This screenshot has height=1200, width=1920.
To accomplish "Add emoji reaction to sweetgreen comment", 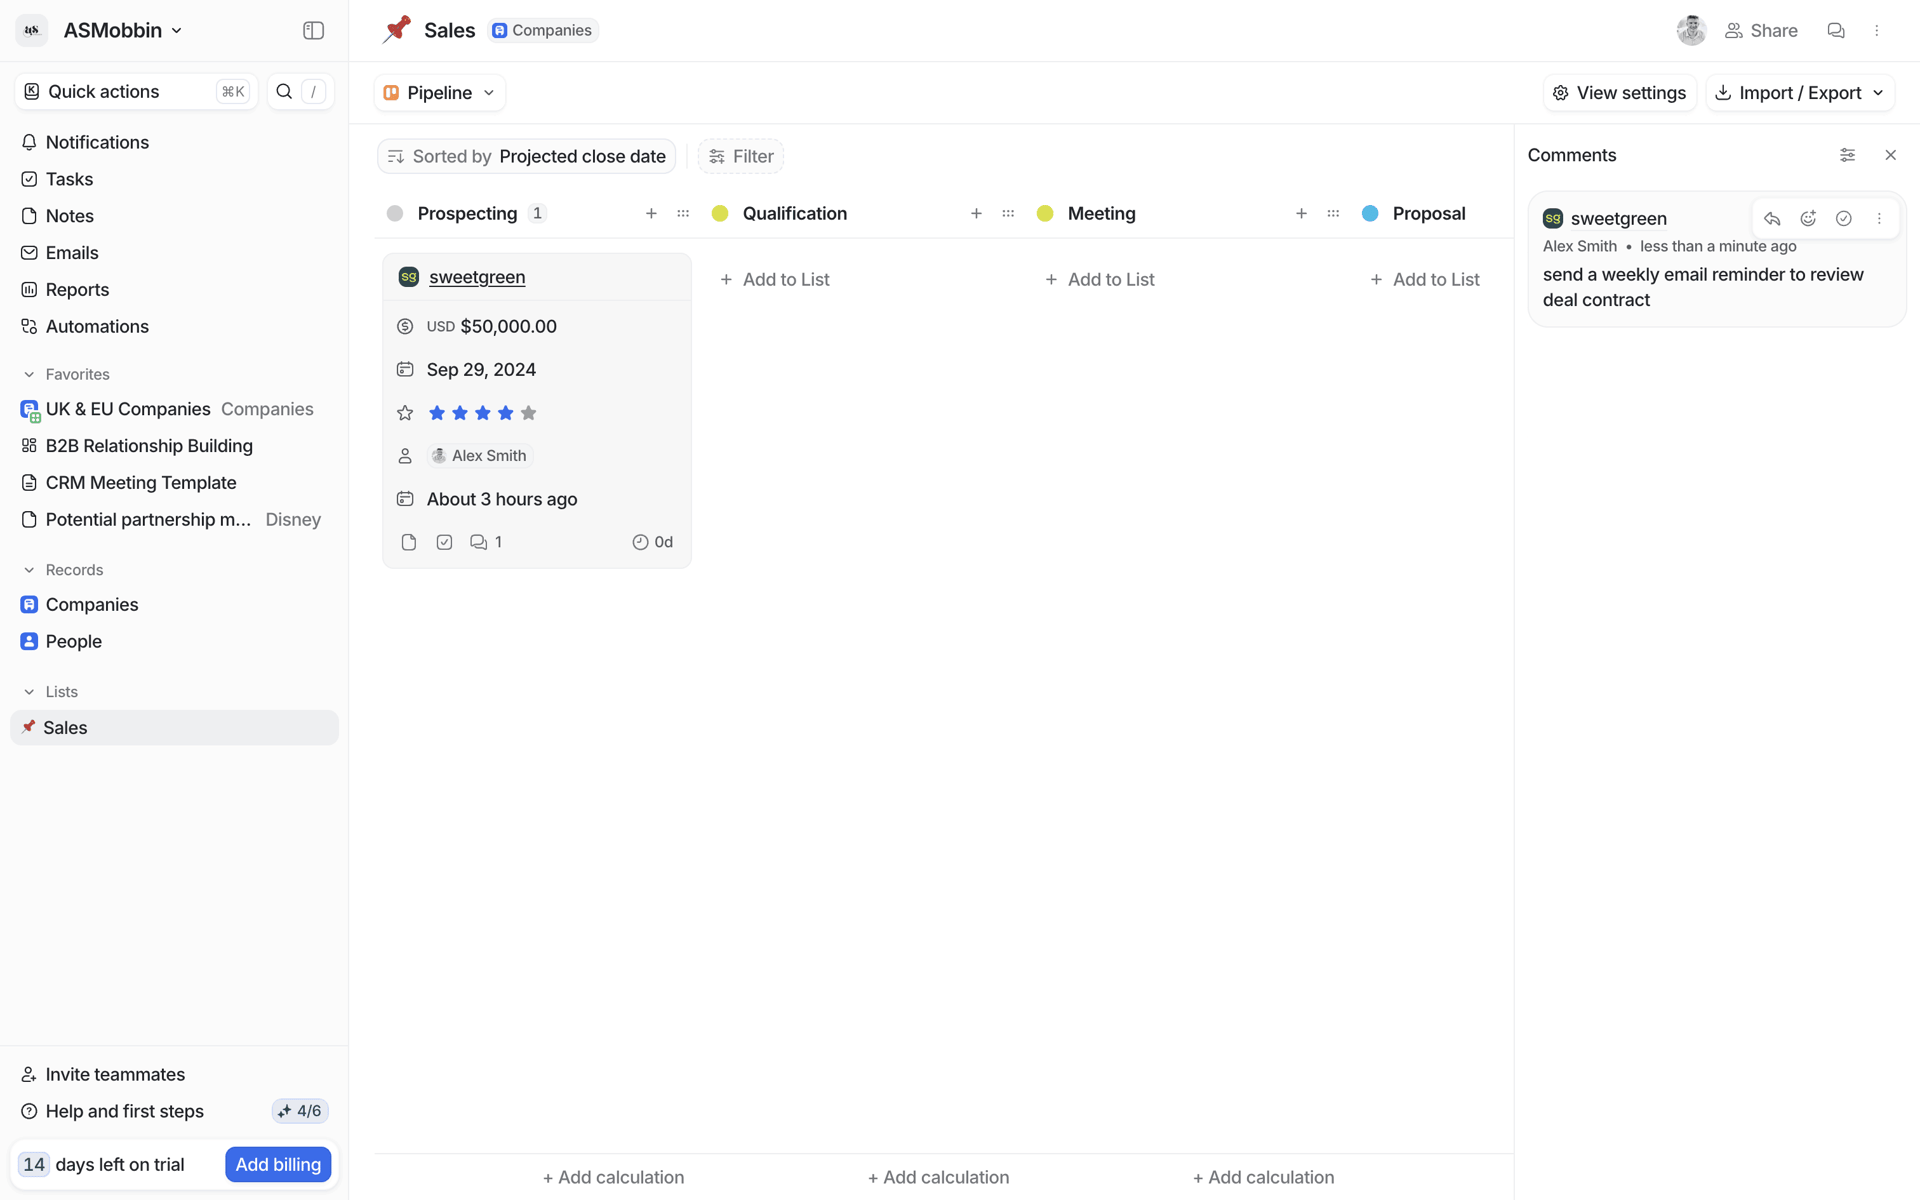I will 1808,219.
